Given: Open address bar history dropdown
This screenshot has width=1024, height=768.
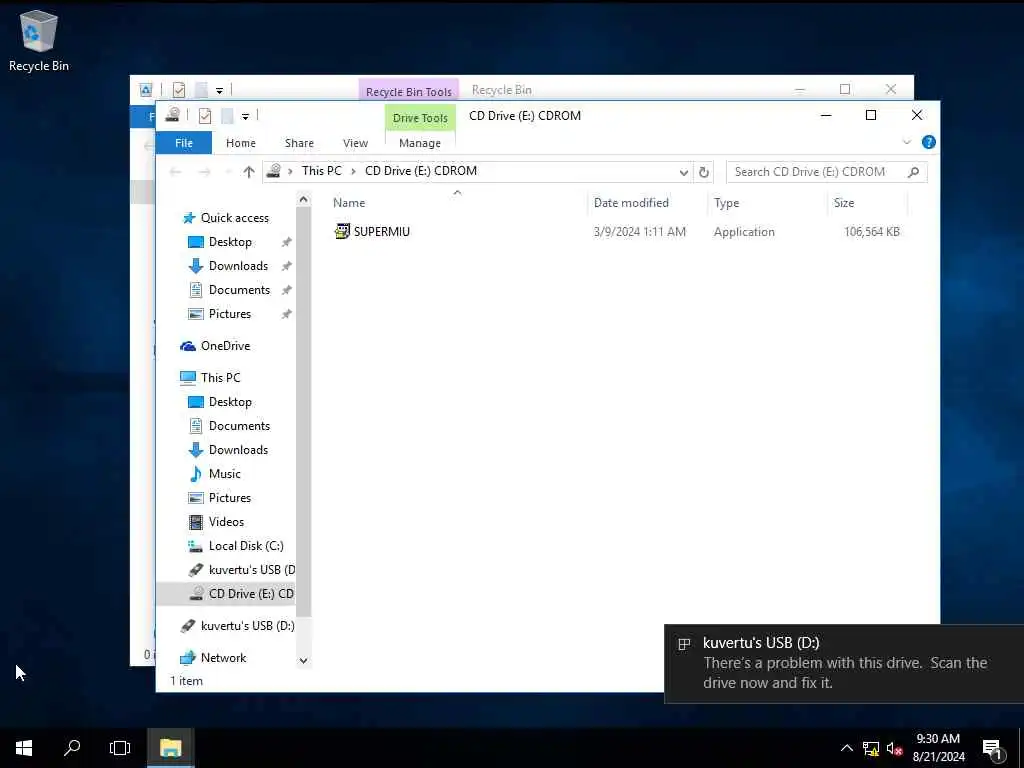Looking at the screenshot, I should pos(684,172).
